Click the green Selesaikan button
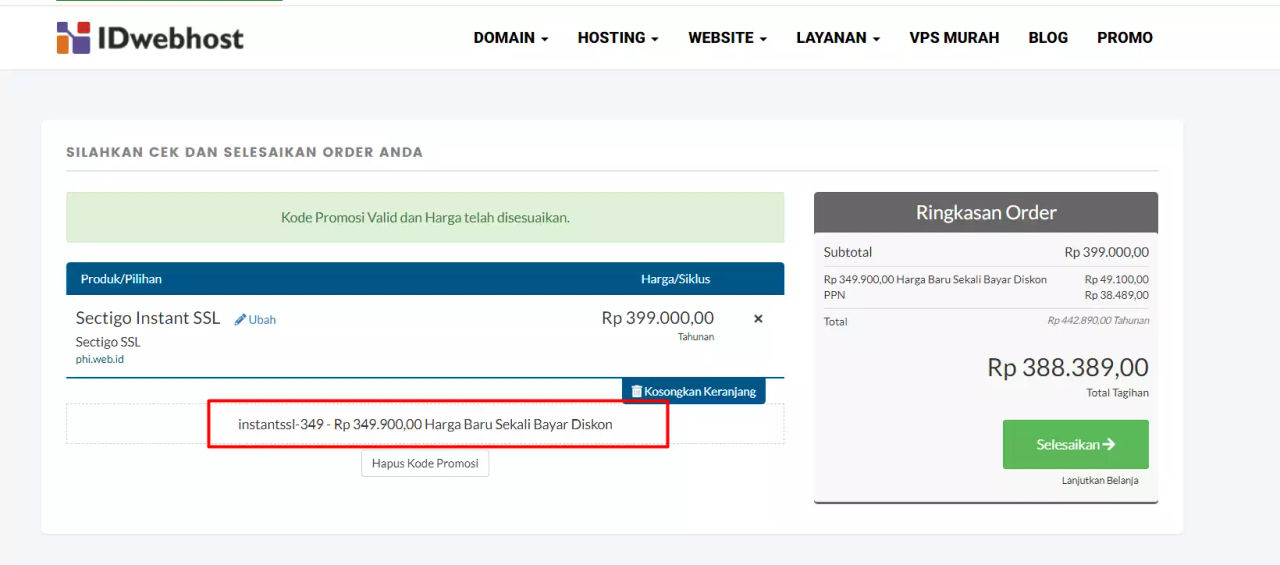The width and height of the screenshot is (1280, 565). [1076, 444]
